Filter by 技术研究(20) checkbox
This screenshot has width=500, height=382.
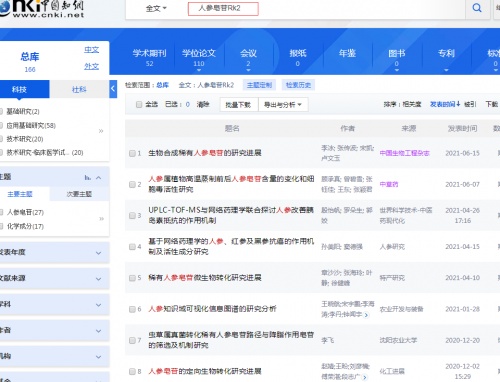pos(1,139)
